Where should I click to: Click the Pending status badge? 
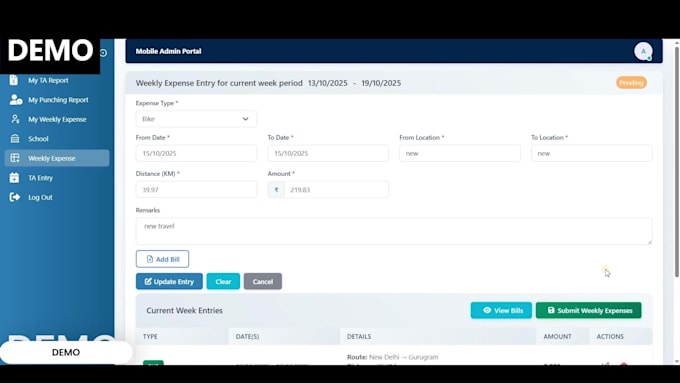click(631, 83)
